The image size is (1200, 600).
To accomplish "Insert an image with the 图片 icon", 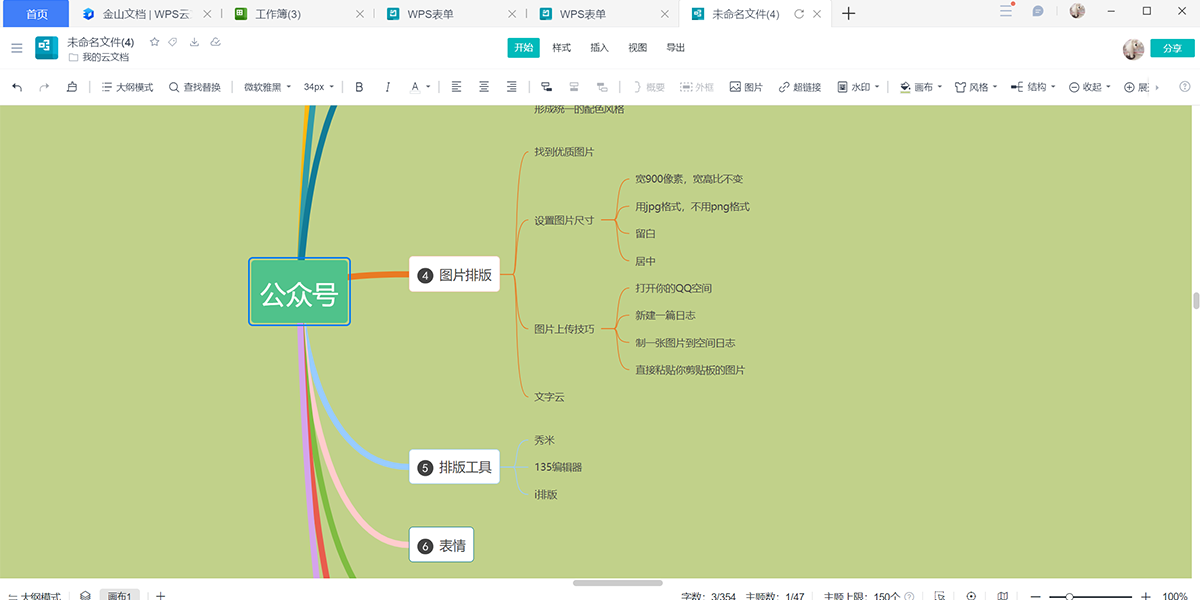I will 746,87.
